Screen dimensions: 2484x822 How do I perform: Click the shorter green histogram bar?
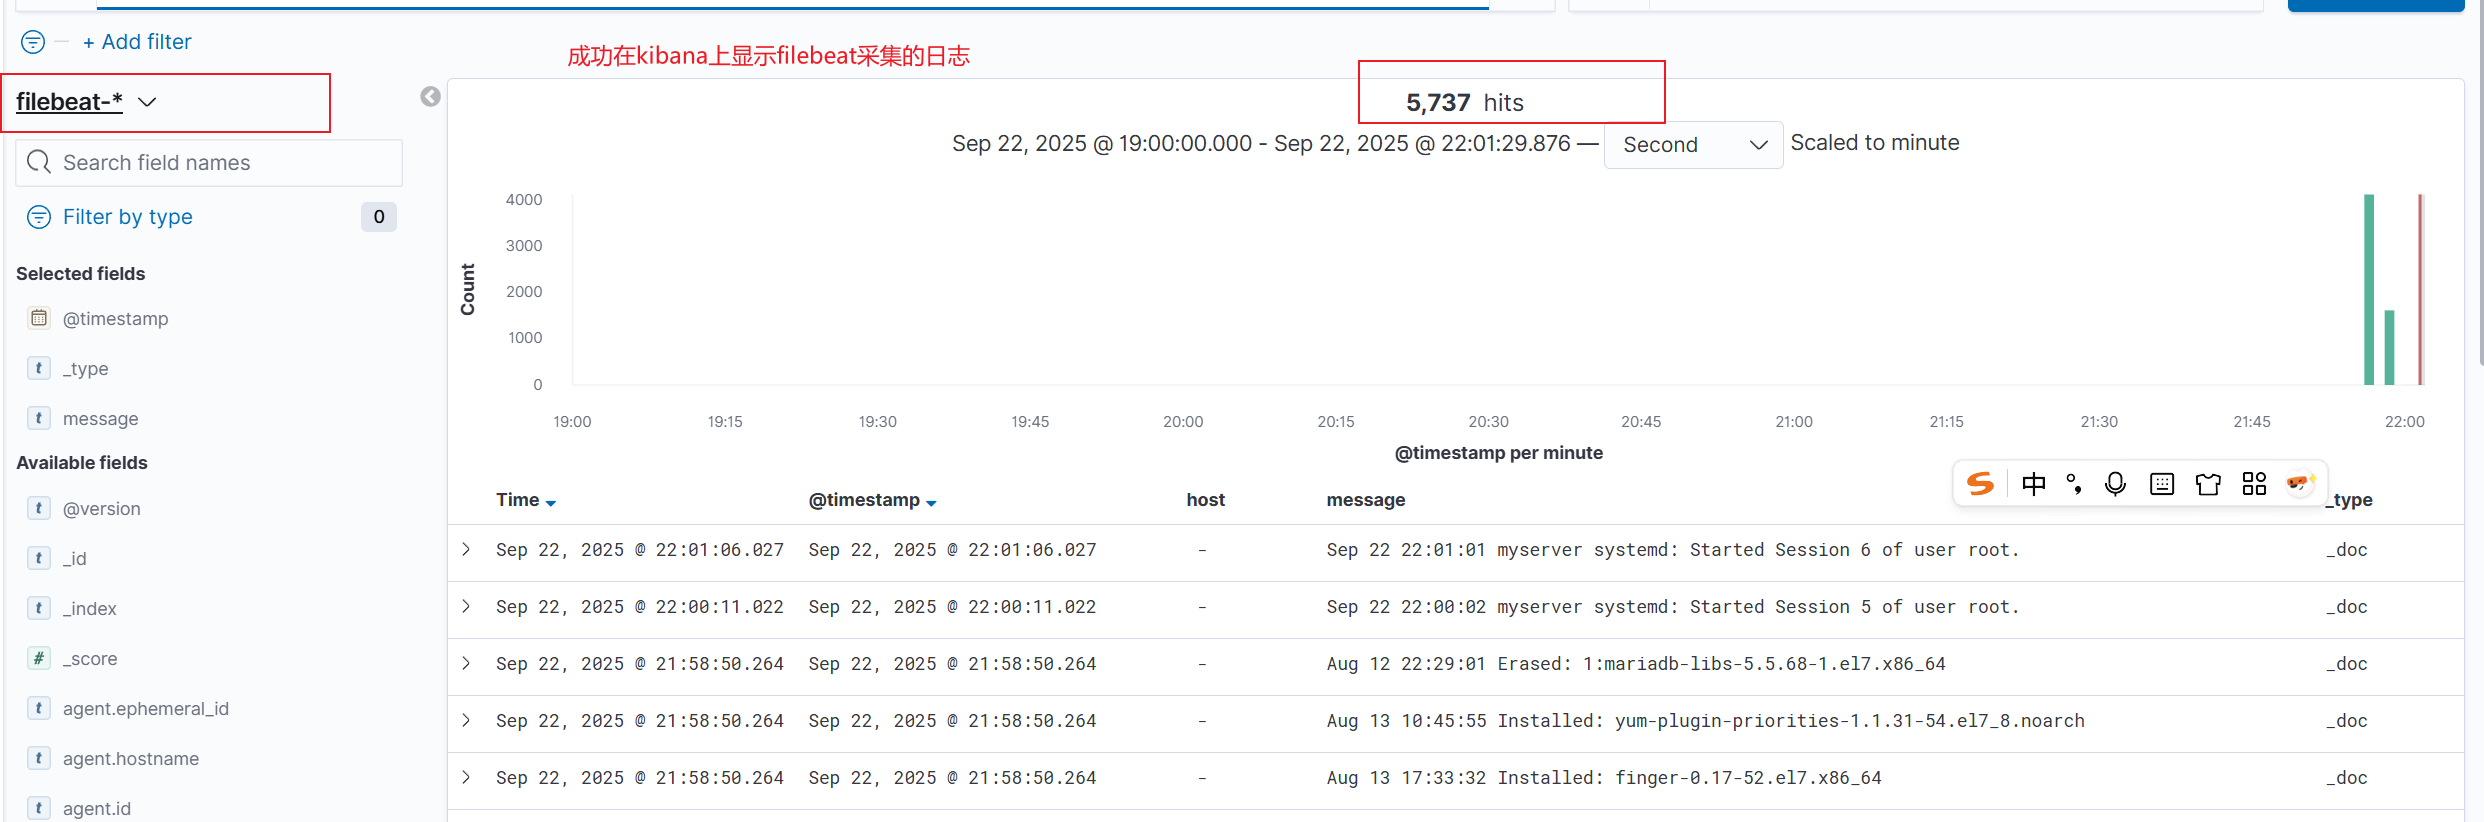pyautogui.click(x=2389, y=348)
